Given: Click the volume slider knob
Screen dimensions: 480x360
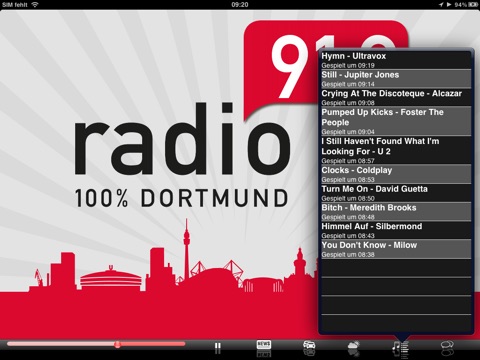Looking at the screenshot, I should [x=117, y=344].
